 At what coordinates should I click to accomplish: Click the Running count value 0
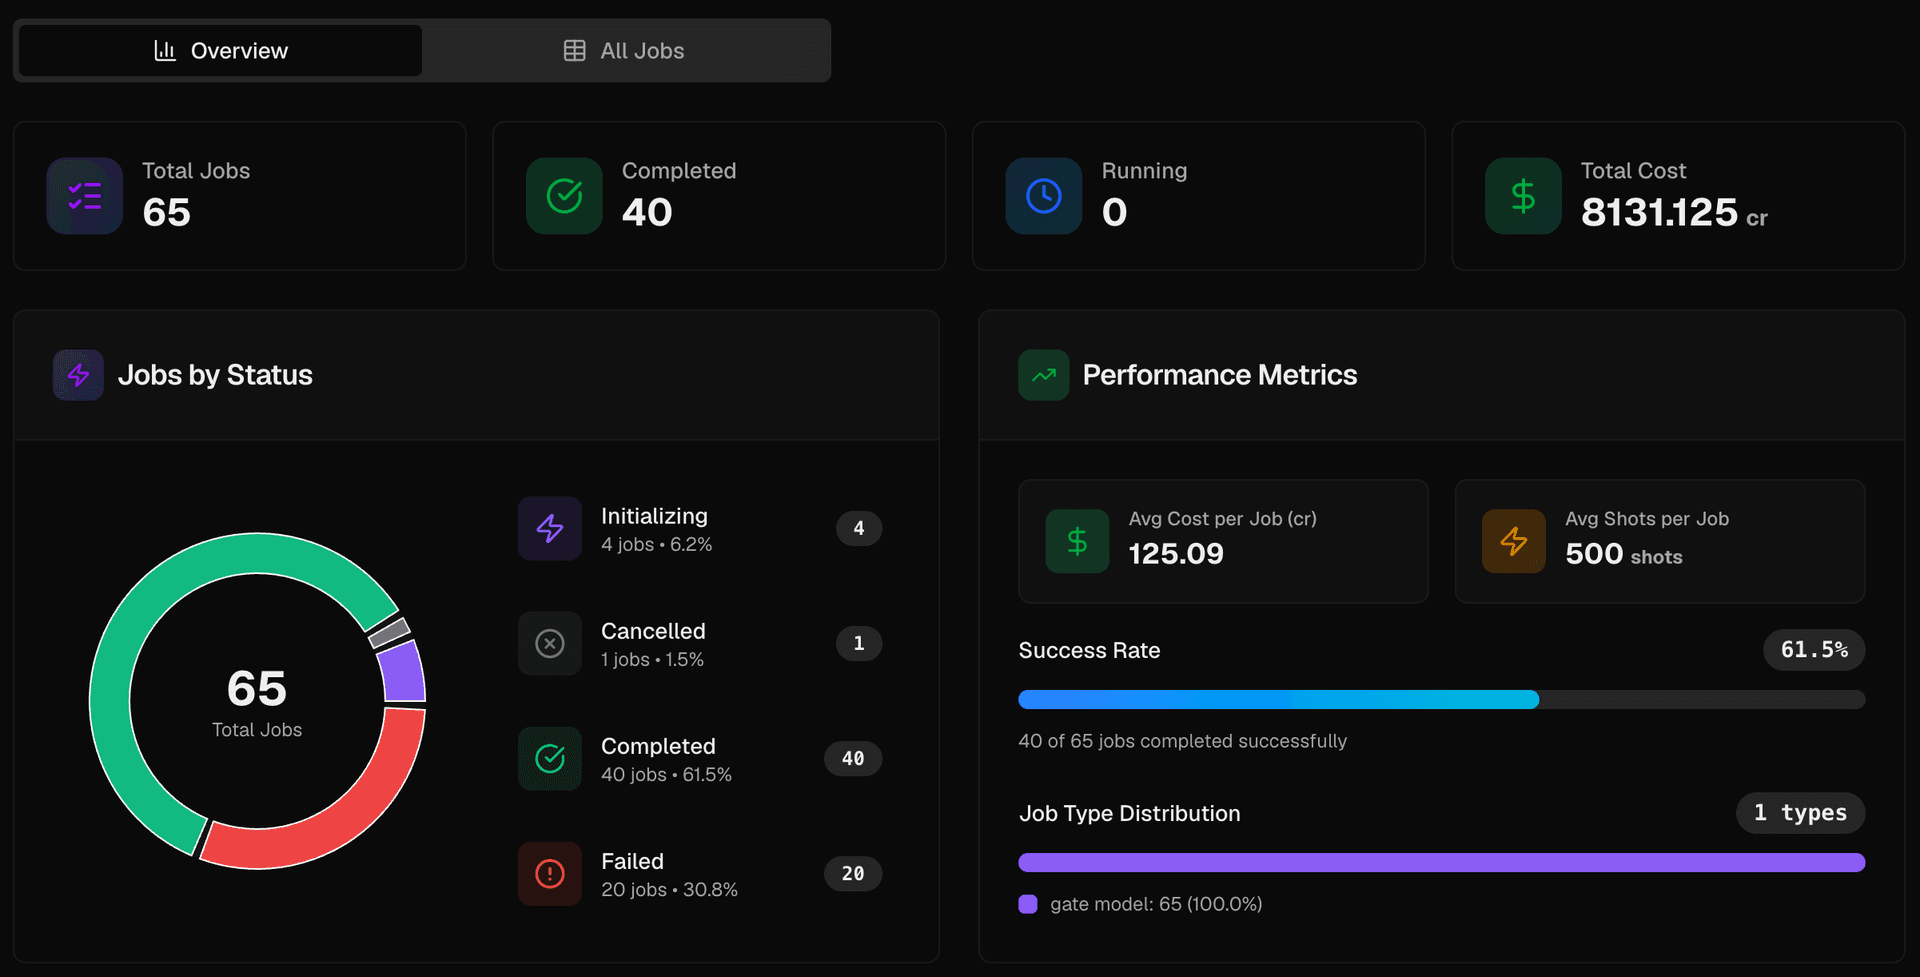click(1115, 212)
